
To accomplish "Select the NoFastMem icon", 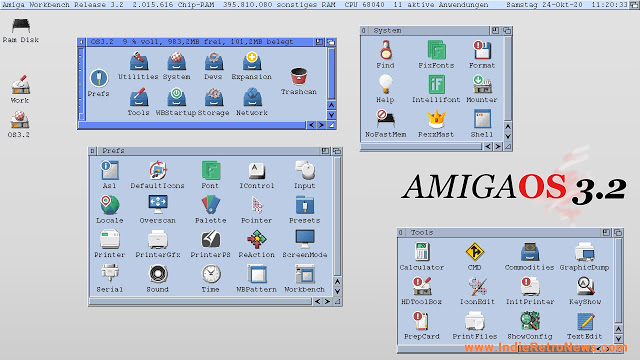I will click(385, 119).
